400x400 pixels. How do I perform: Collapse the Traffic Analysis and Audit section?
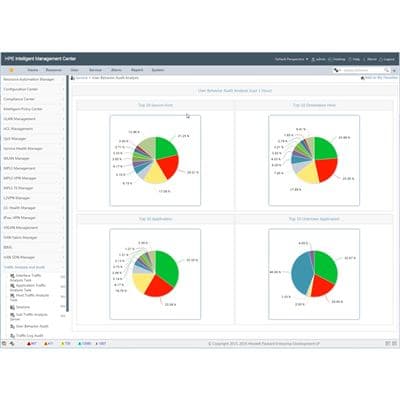click(x=33, y=267)
